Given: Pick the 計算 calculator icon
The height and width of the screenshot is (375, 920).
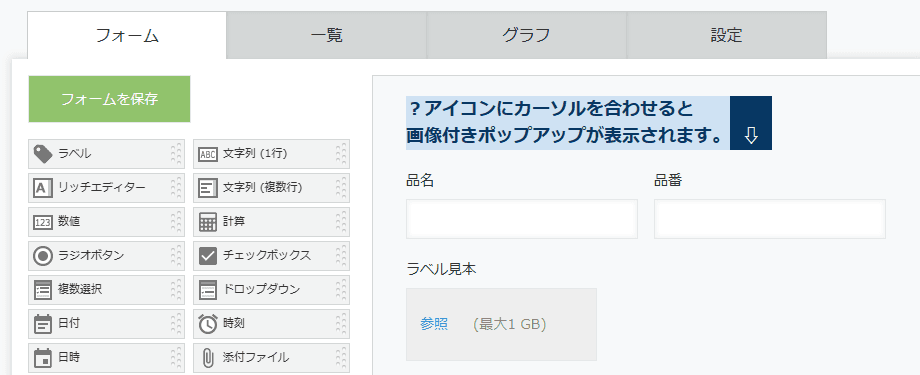Looking at the screenshot, I should [208, 222].
